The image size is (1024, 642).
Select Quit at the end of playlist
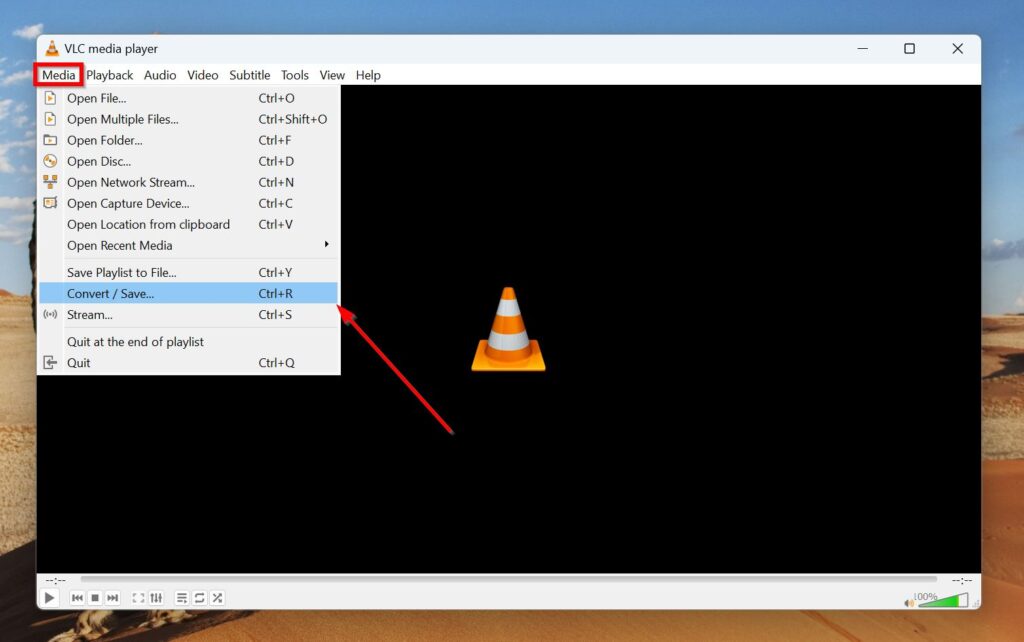[x=136, y=341]
